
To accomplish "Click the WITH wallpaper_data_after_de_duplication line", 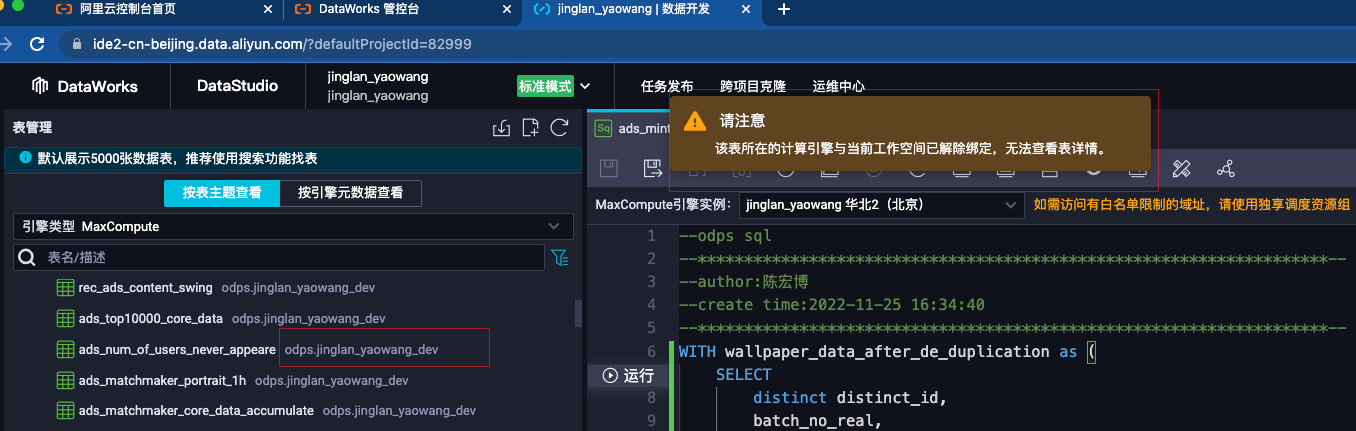I will [x=888, y=352].
